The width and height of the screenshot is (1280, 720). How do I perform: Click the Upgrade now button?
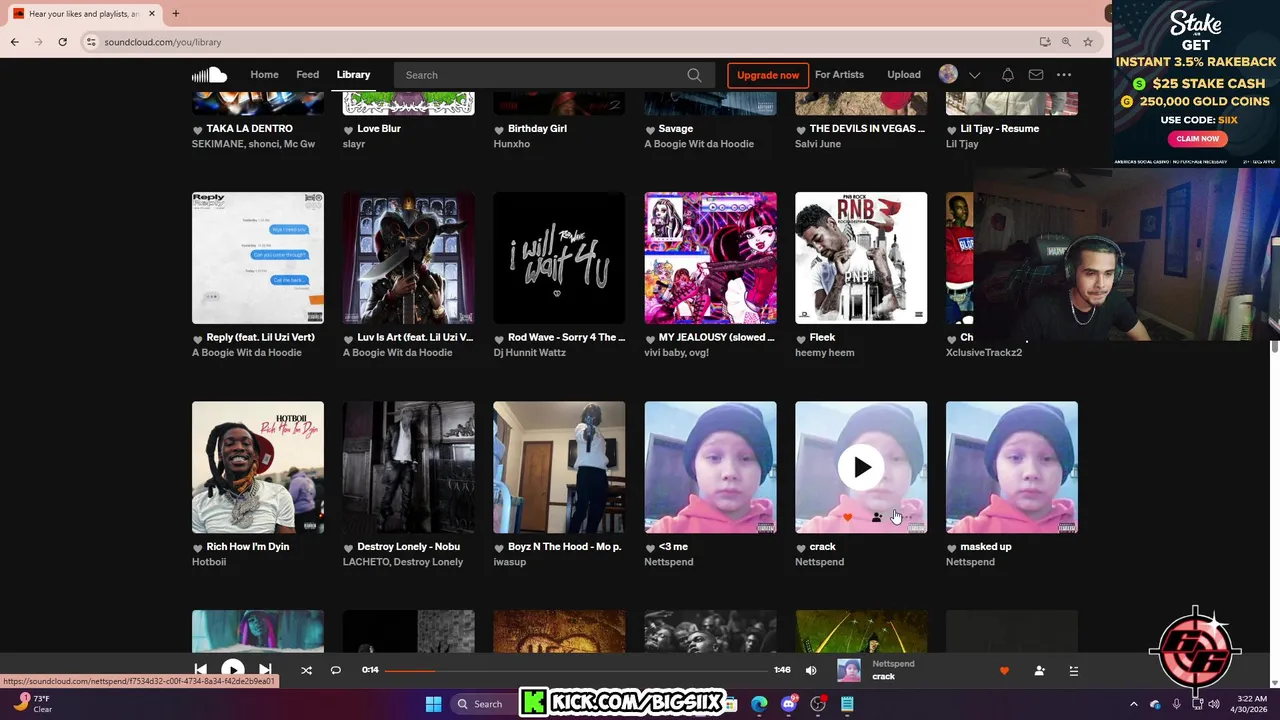[x=768, y=75]
